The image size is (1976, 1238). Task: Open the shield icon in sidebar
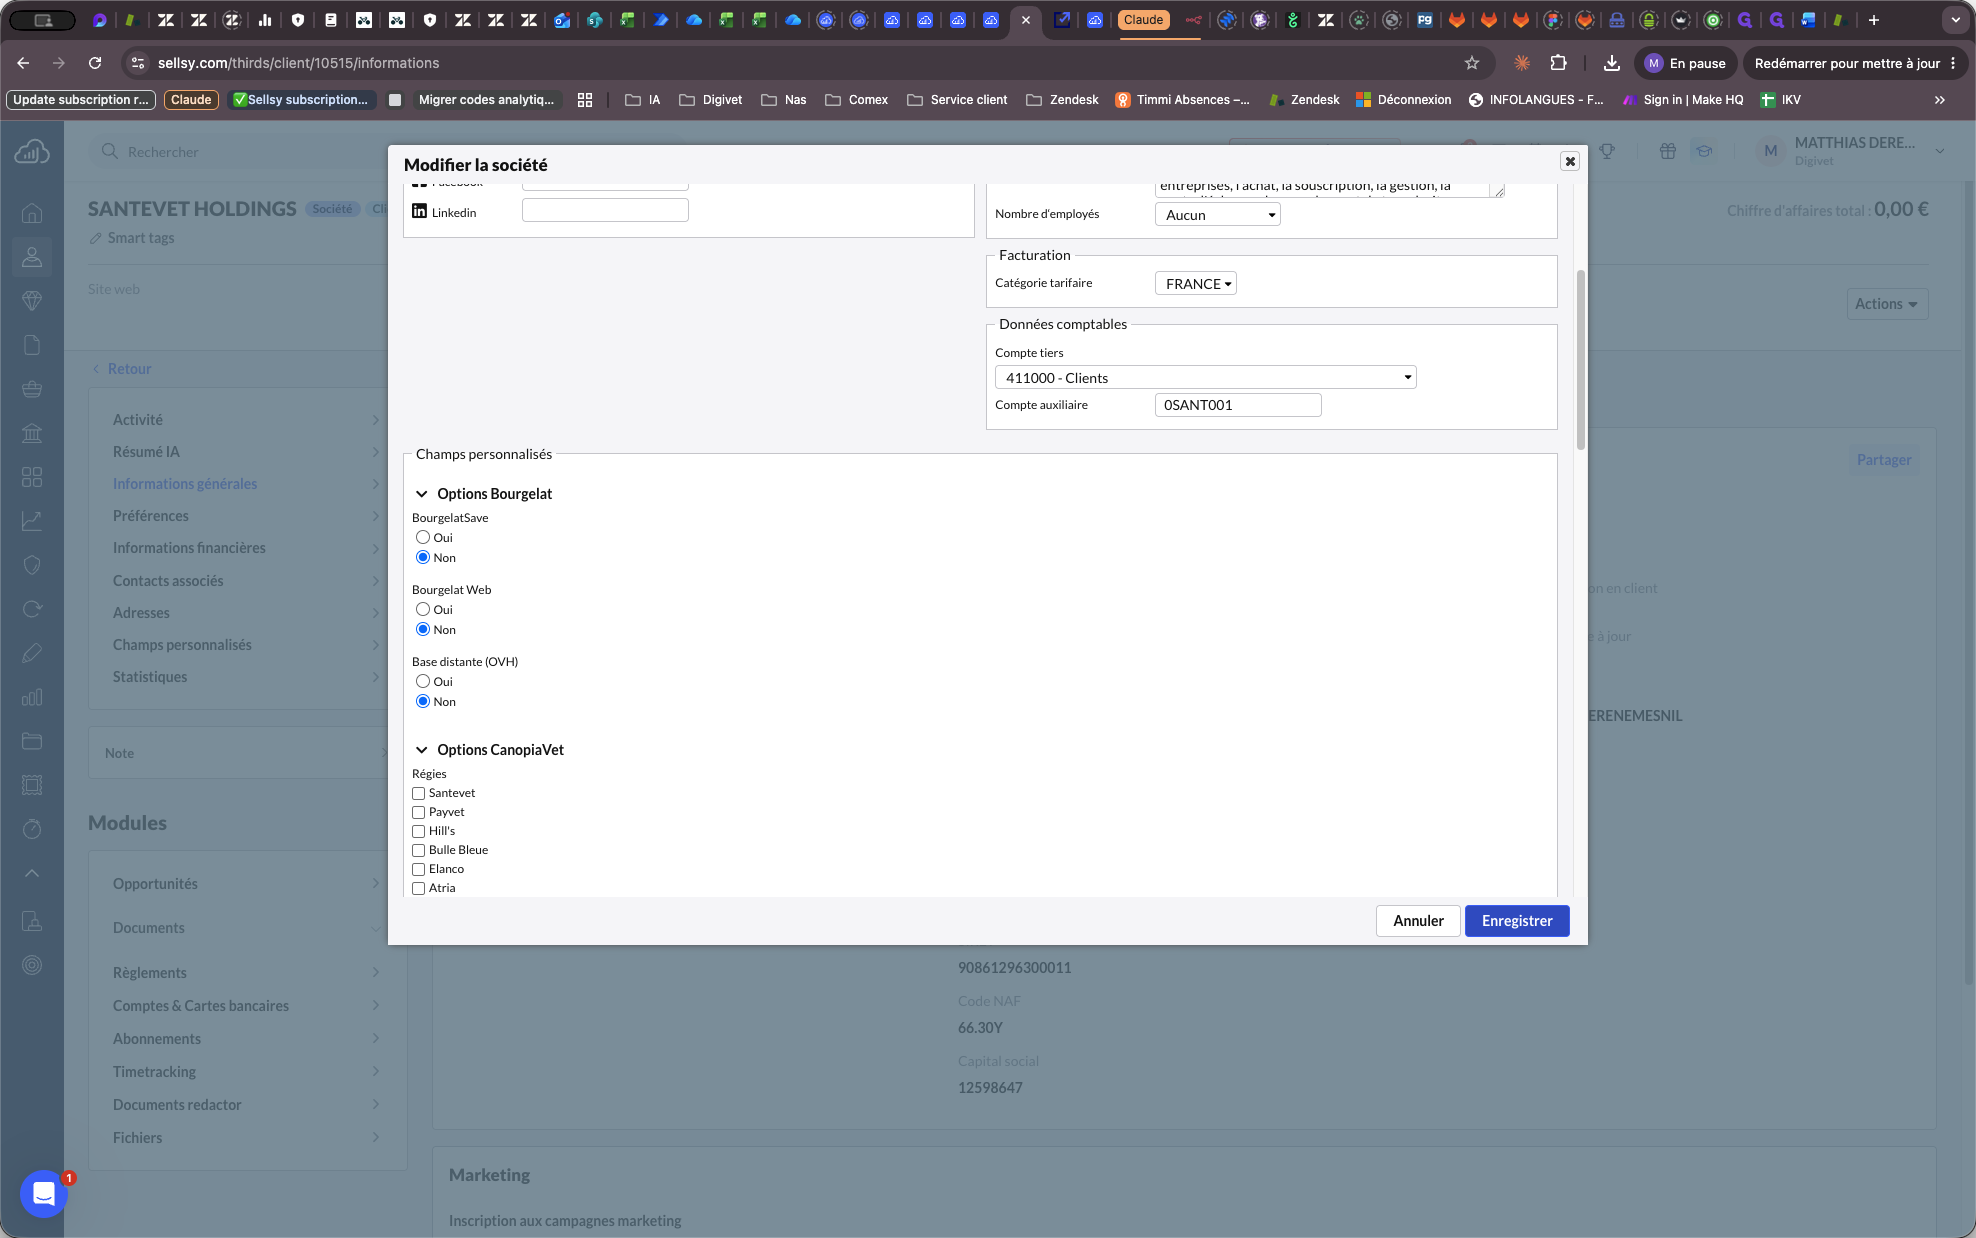click(32, 565)
